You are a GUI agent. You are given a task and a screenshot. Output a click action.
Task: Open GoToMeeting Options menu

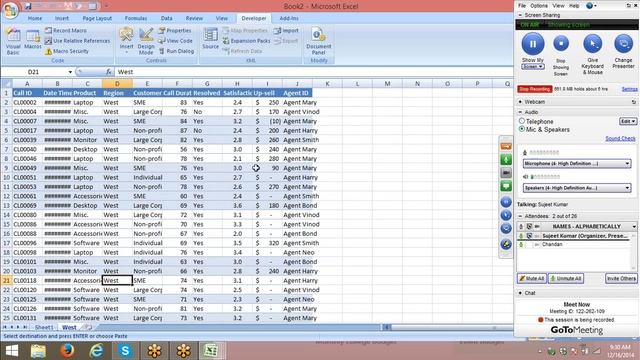(x=539, y=6)
